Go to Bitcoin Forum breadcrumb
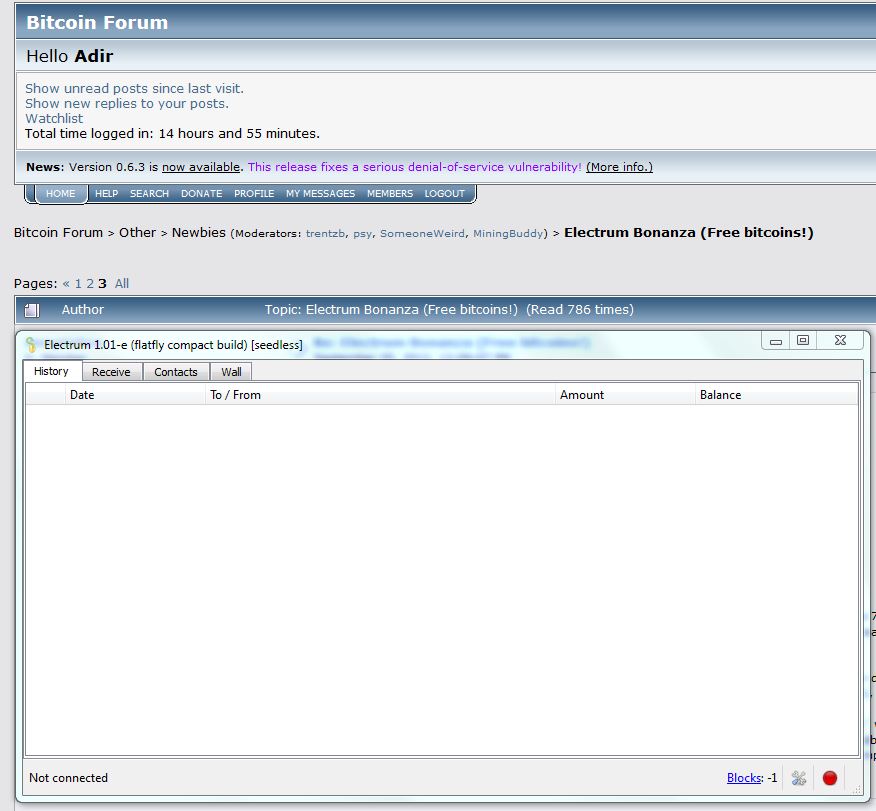876x811 pixels. (58, 232)
